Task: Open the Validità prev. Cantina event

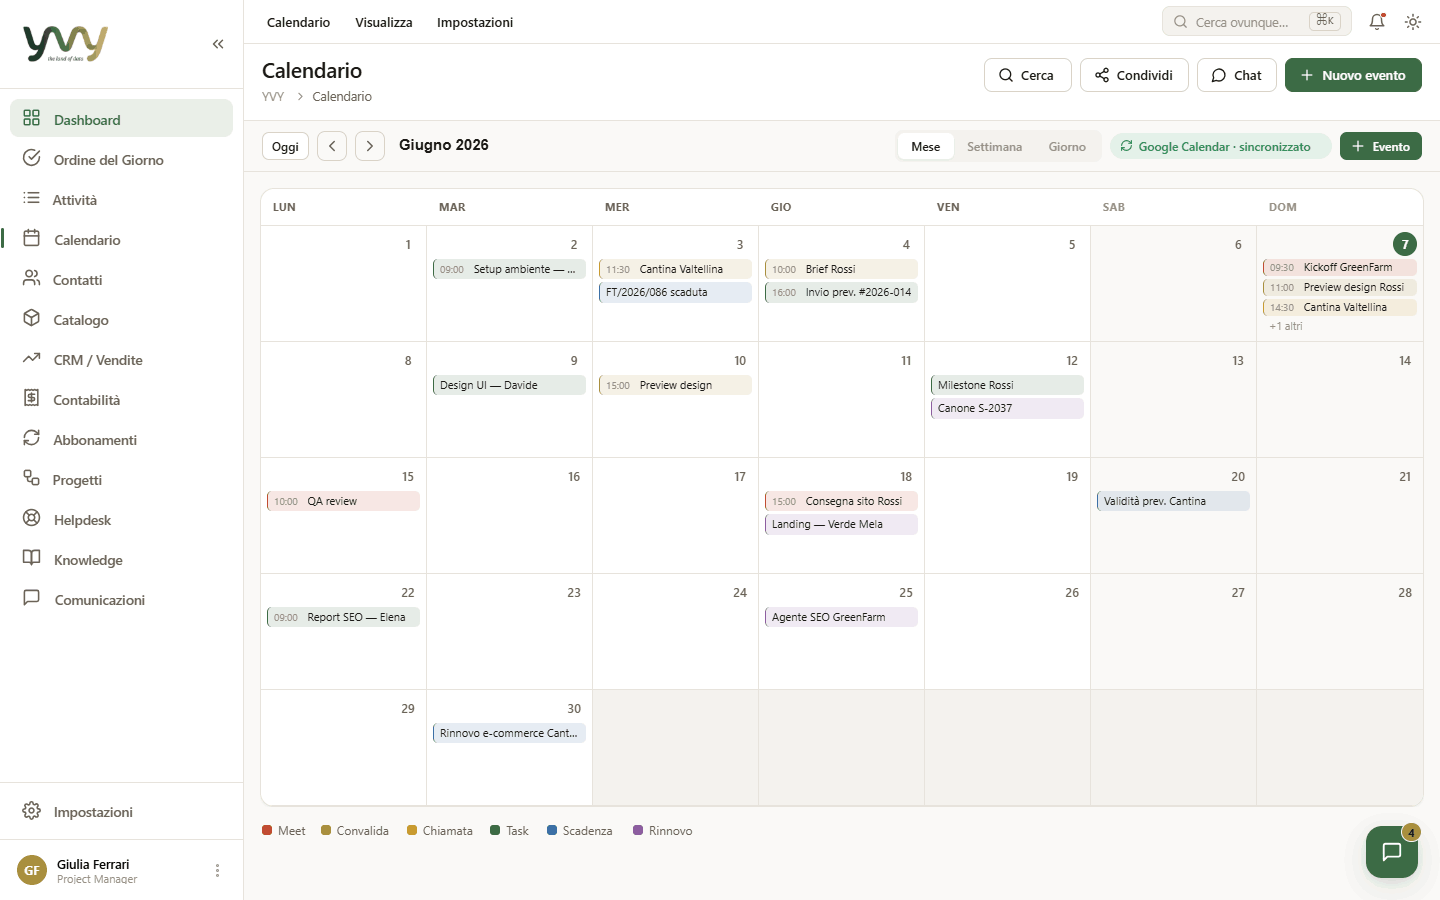Action: (x=1173, y=501)
